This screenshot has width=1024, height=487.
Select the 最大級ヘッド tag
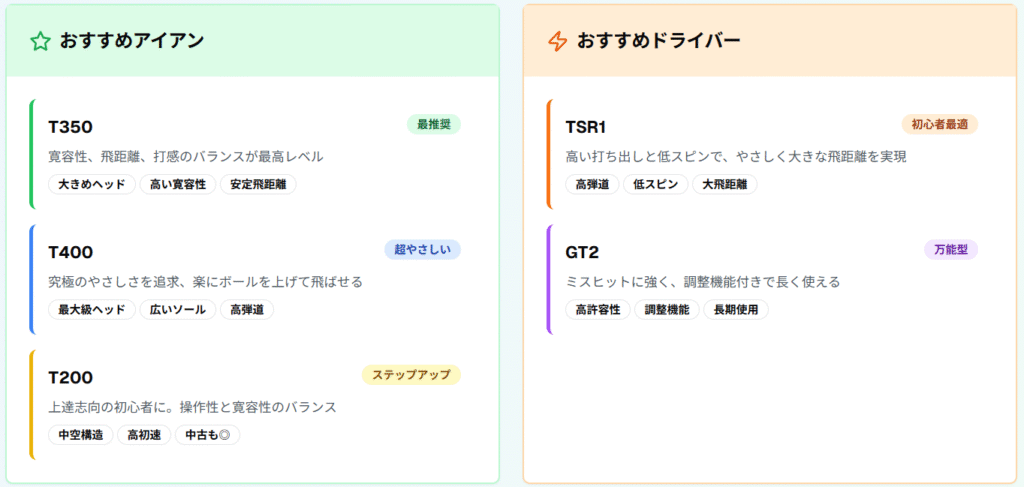point(92,310)
